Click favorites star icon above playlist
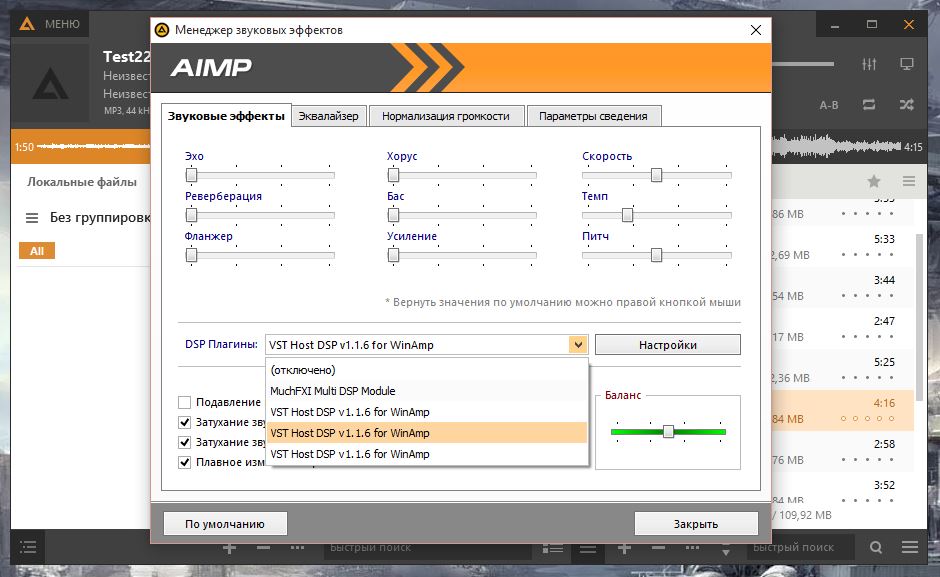 click(873, 181)
